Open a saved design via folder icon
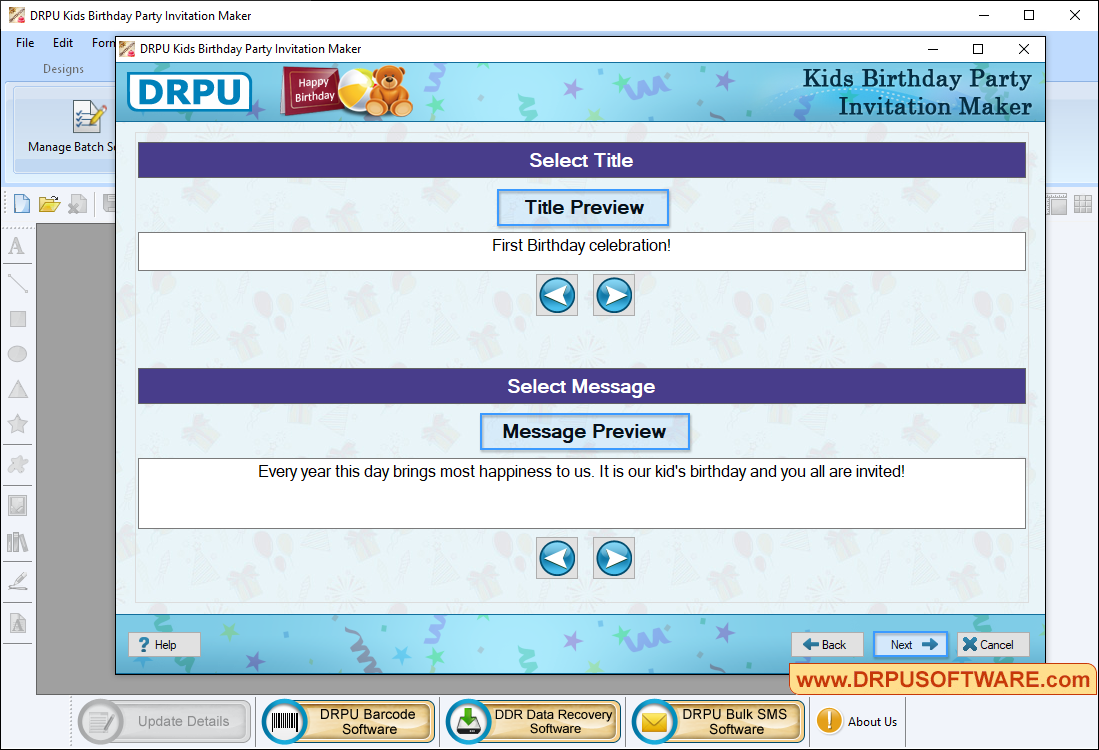This screenshot has height=750, width=1099. (x=49, y=203)
